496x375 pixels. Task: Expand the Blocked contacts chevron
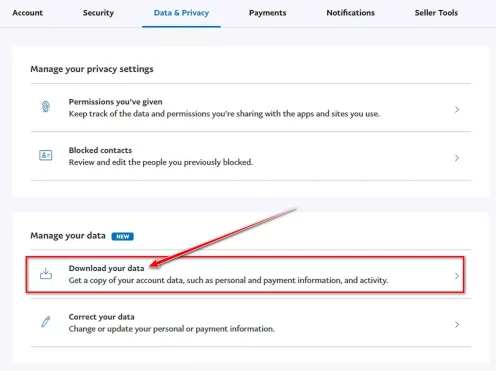pos(457,158)
